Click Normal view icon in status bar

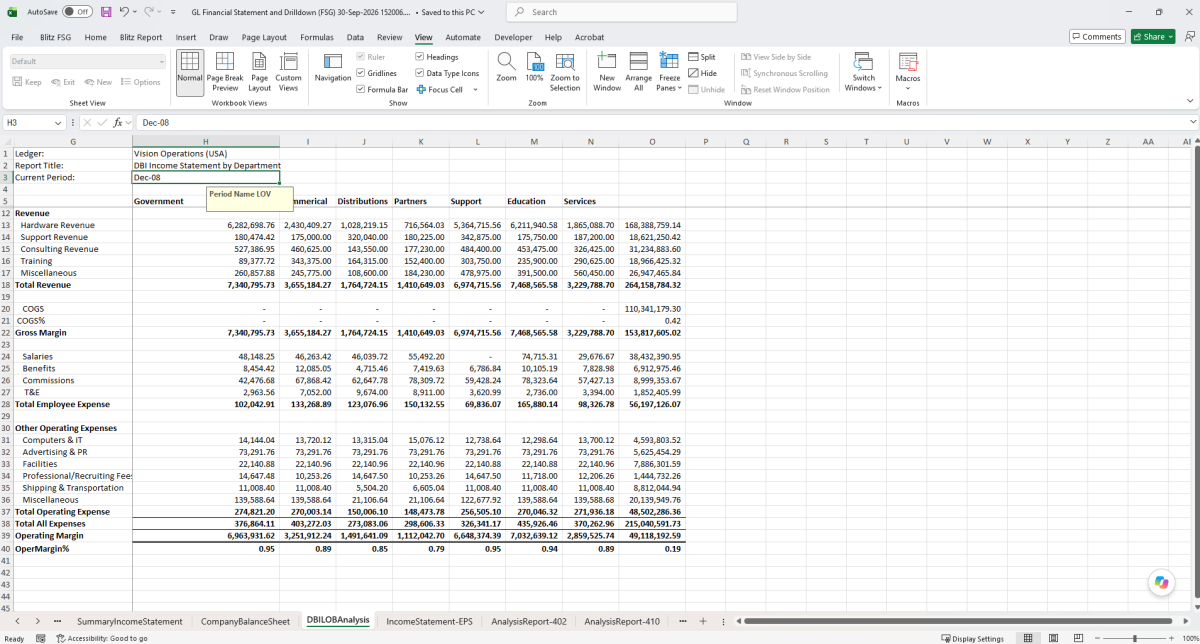tap(1027, 638)
